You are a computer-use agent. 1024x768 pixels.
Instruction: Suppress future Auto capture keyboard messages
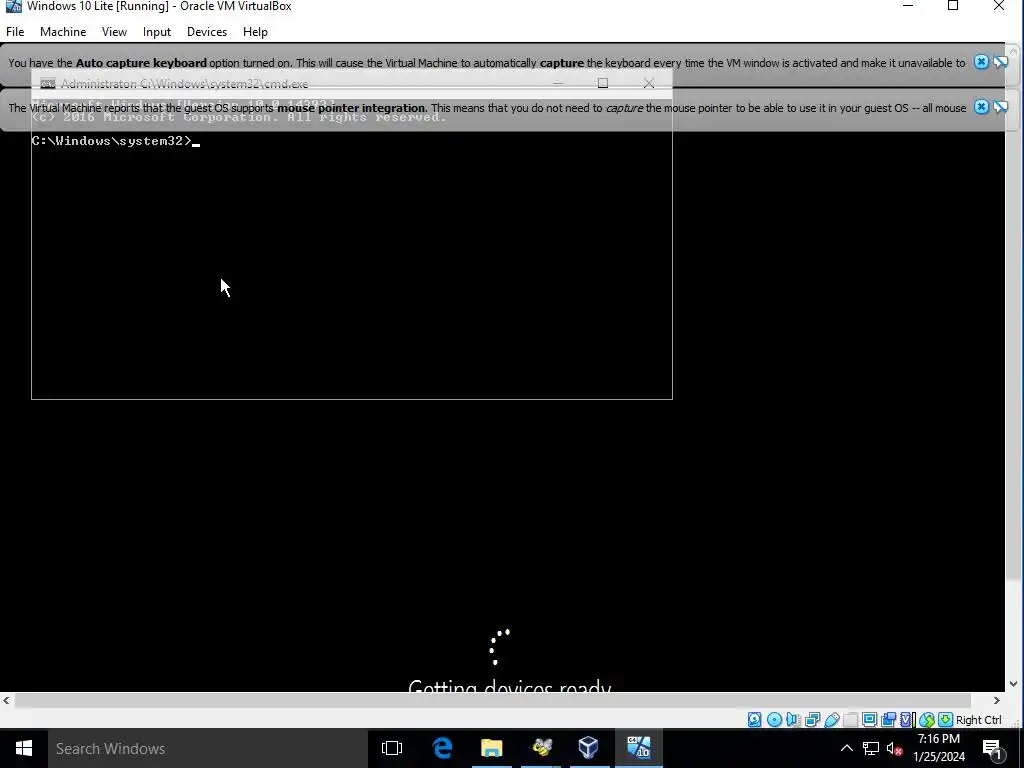pos(1000,62)
